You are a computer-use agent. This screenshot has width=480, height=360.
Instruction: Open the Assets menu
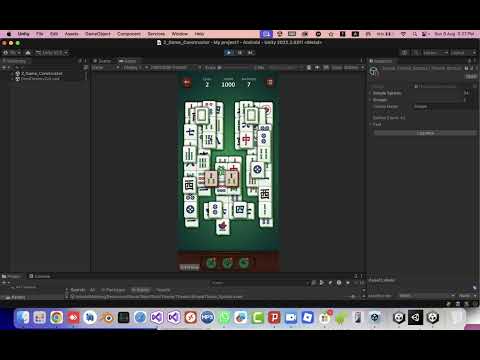click(x=72, y=34)
